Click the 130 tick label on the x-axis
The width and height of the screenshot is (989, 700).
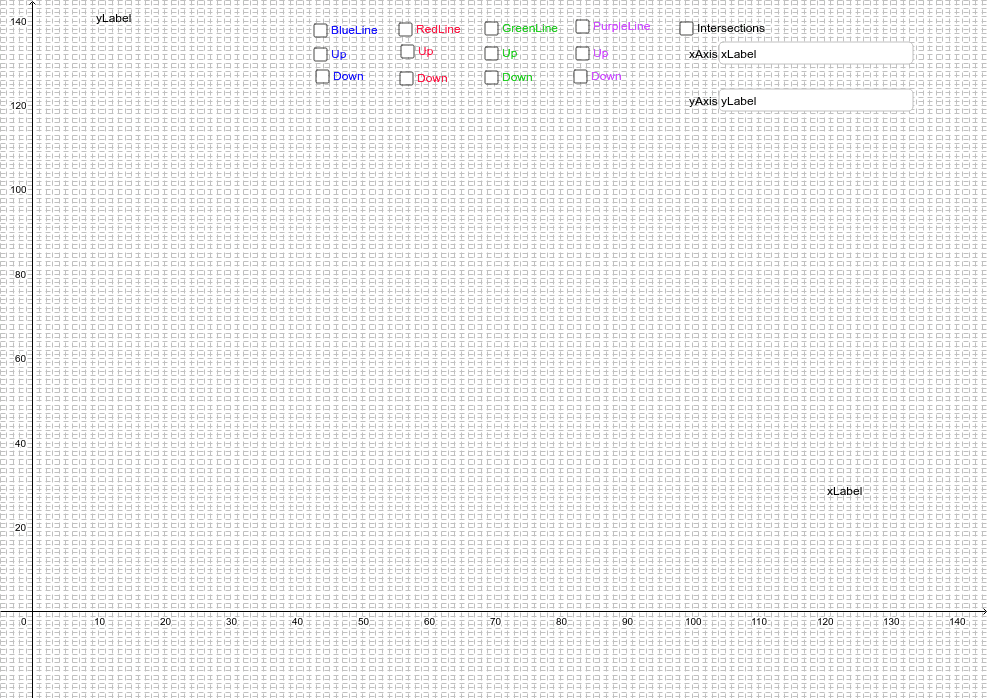coord(891,622)
